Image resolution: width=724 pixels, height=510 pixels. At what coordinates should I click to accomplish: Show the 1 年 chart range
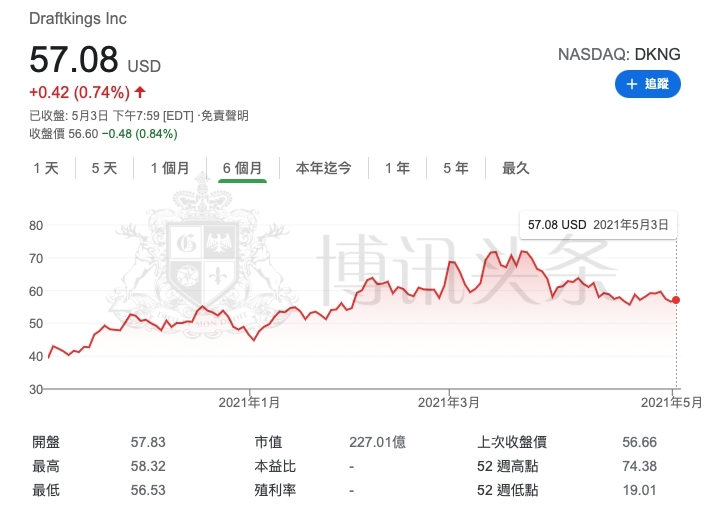pos(397,168)
